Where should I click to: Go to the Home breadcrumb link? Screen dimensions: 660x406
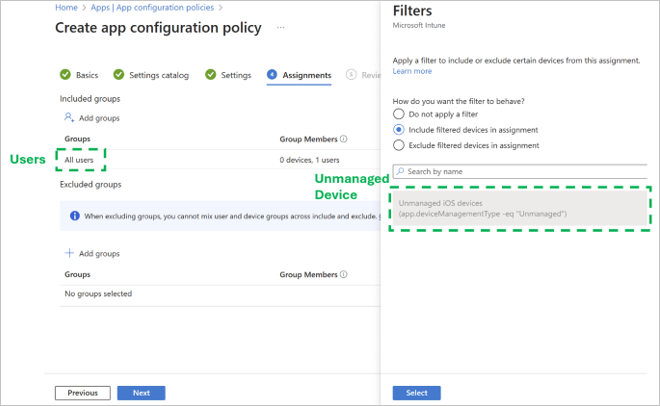click(x=65, y=7)
